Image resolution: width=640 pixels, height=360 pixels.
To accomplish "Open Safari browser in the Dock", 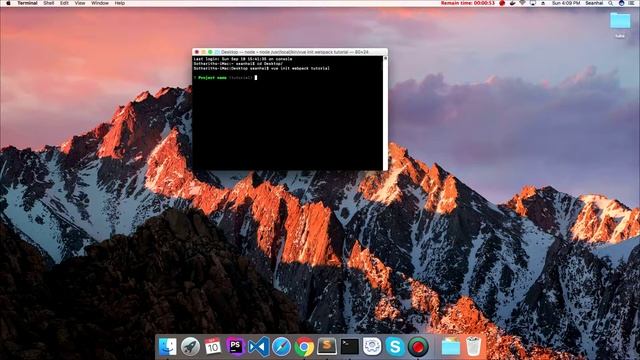I will click(281, 347).
